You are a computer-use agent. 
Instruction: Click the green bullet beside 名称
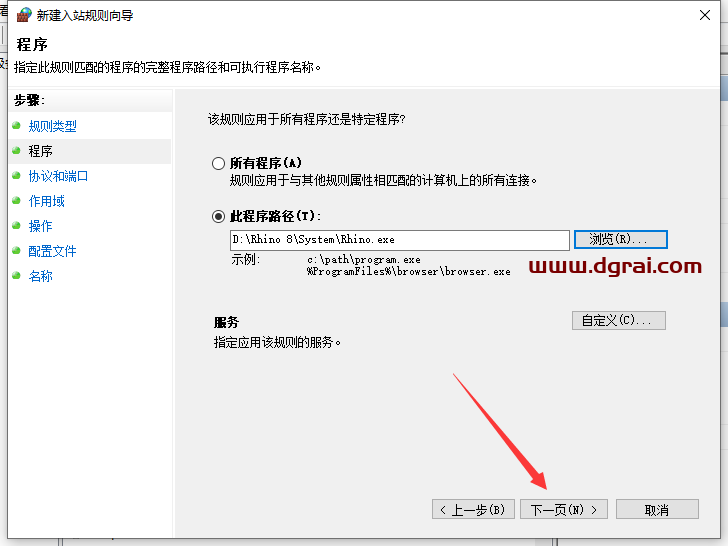[x=17, y=276]
